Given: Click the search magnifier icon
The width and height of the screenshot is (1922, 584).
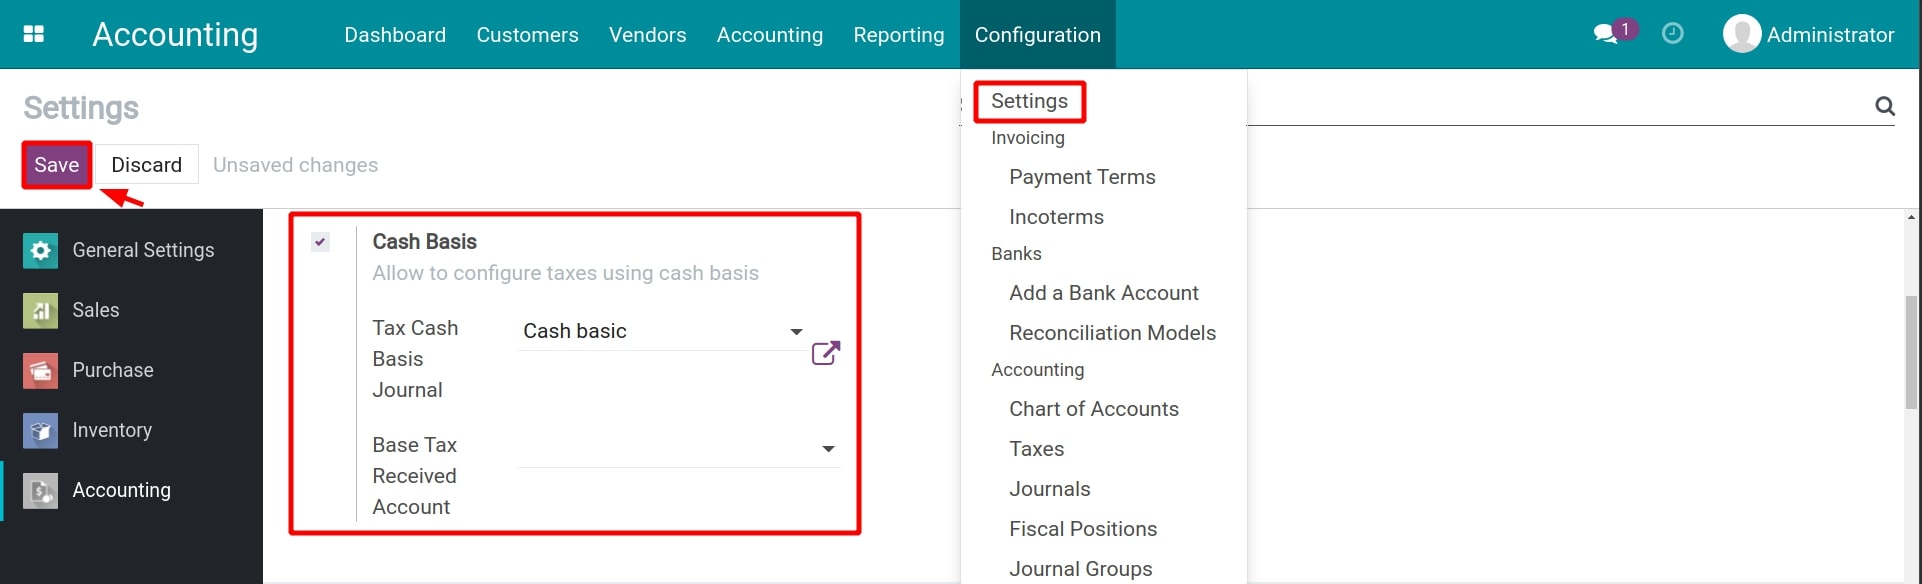Looking at the screenshot, I should pyautogui.click(x=1885, y=106).
